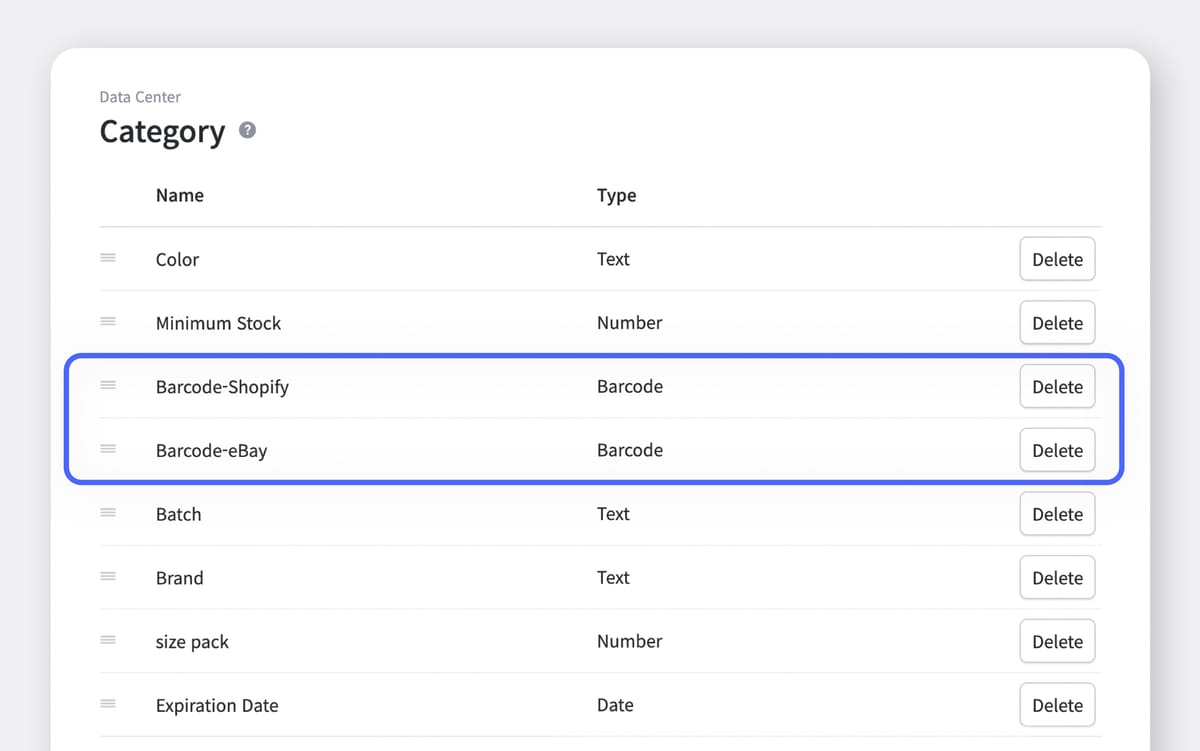
Task: Delete the Color attribute
Action: coord(1057,259)
